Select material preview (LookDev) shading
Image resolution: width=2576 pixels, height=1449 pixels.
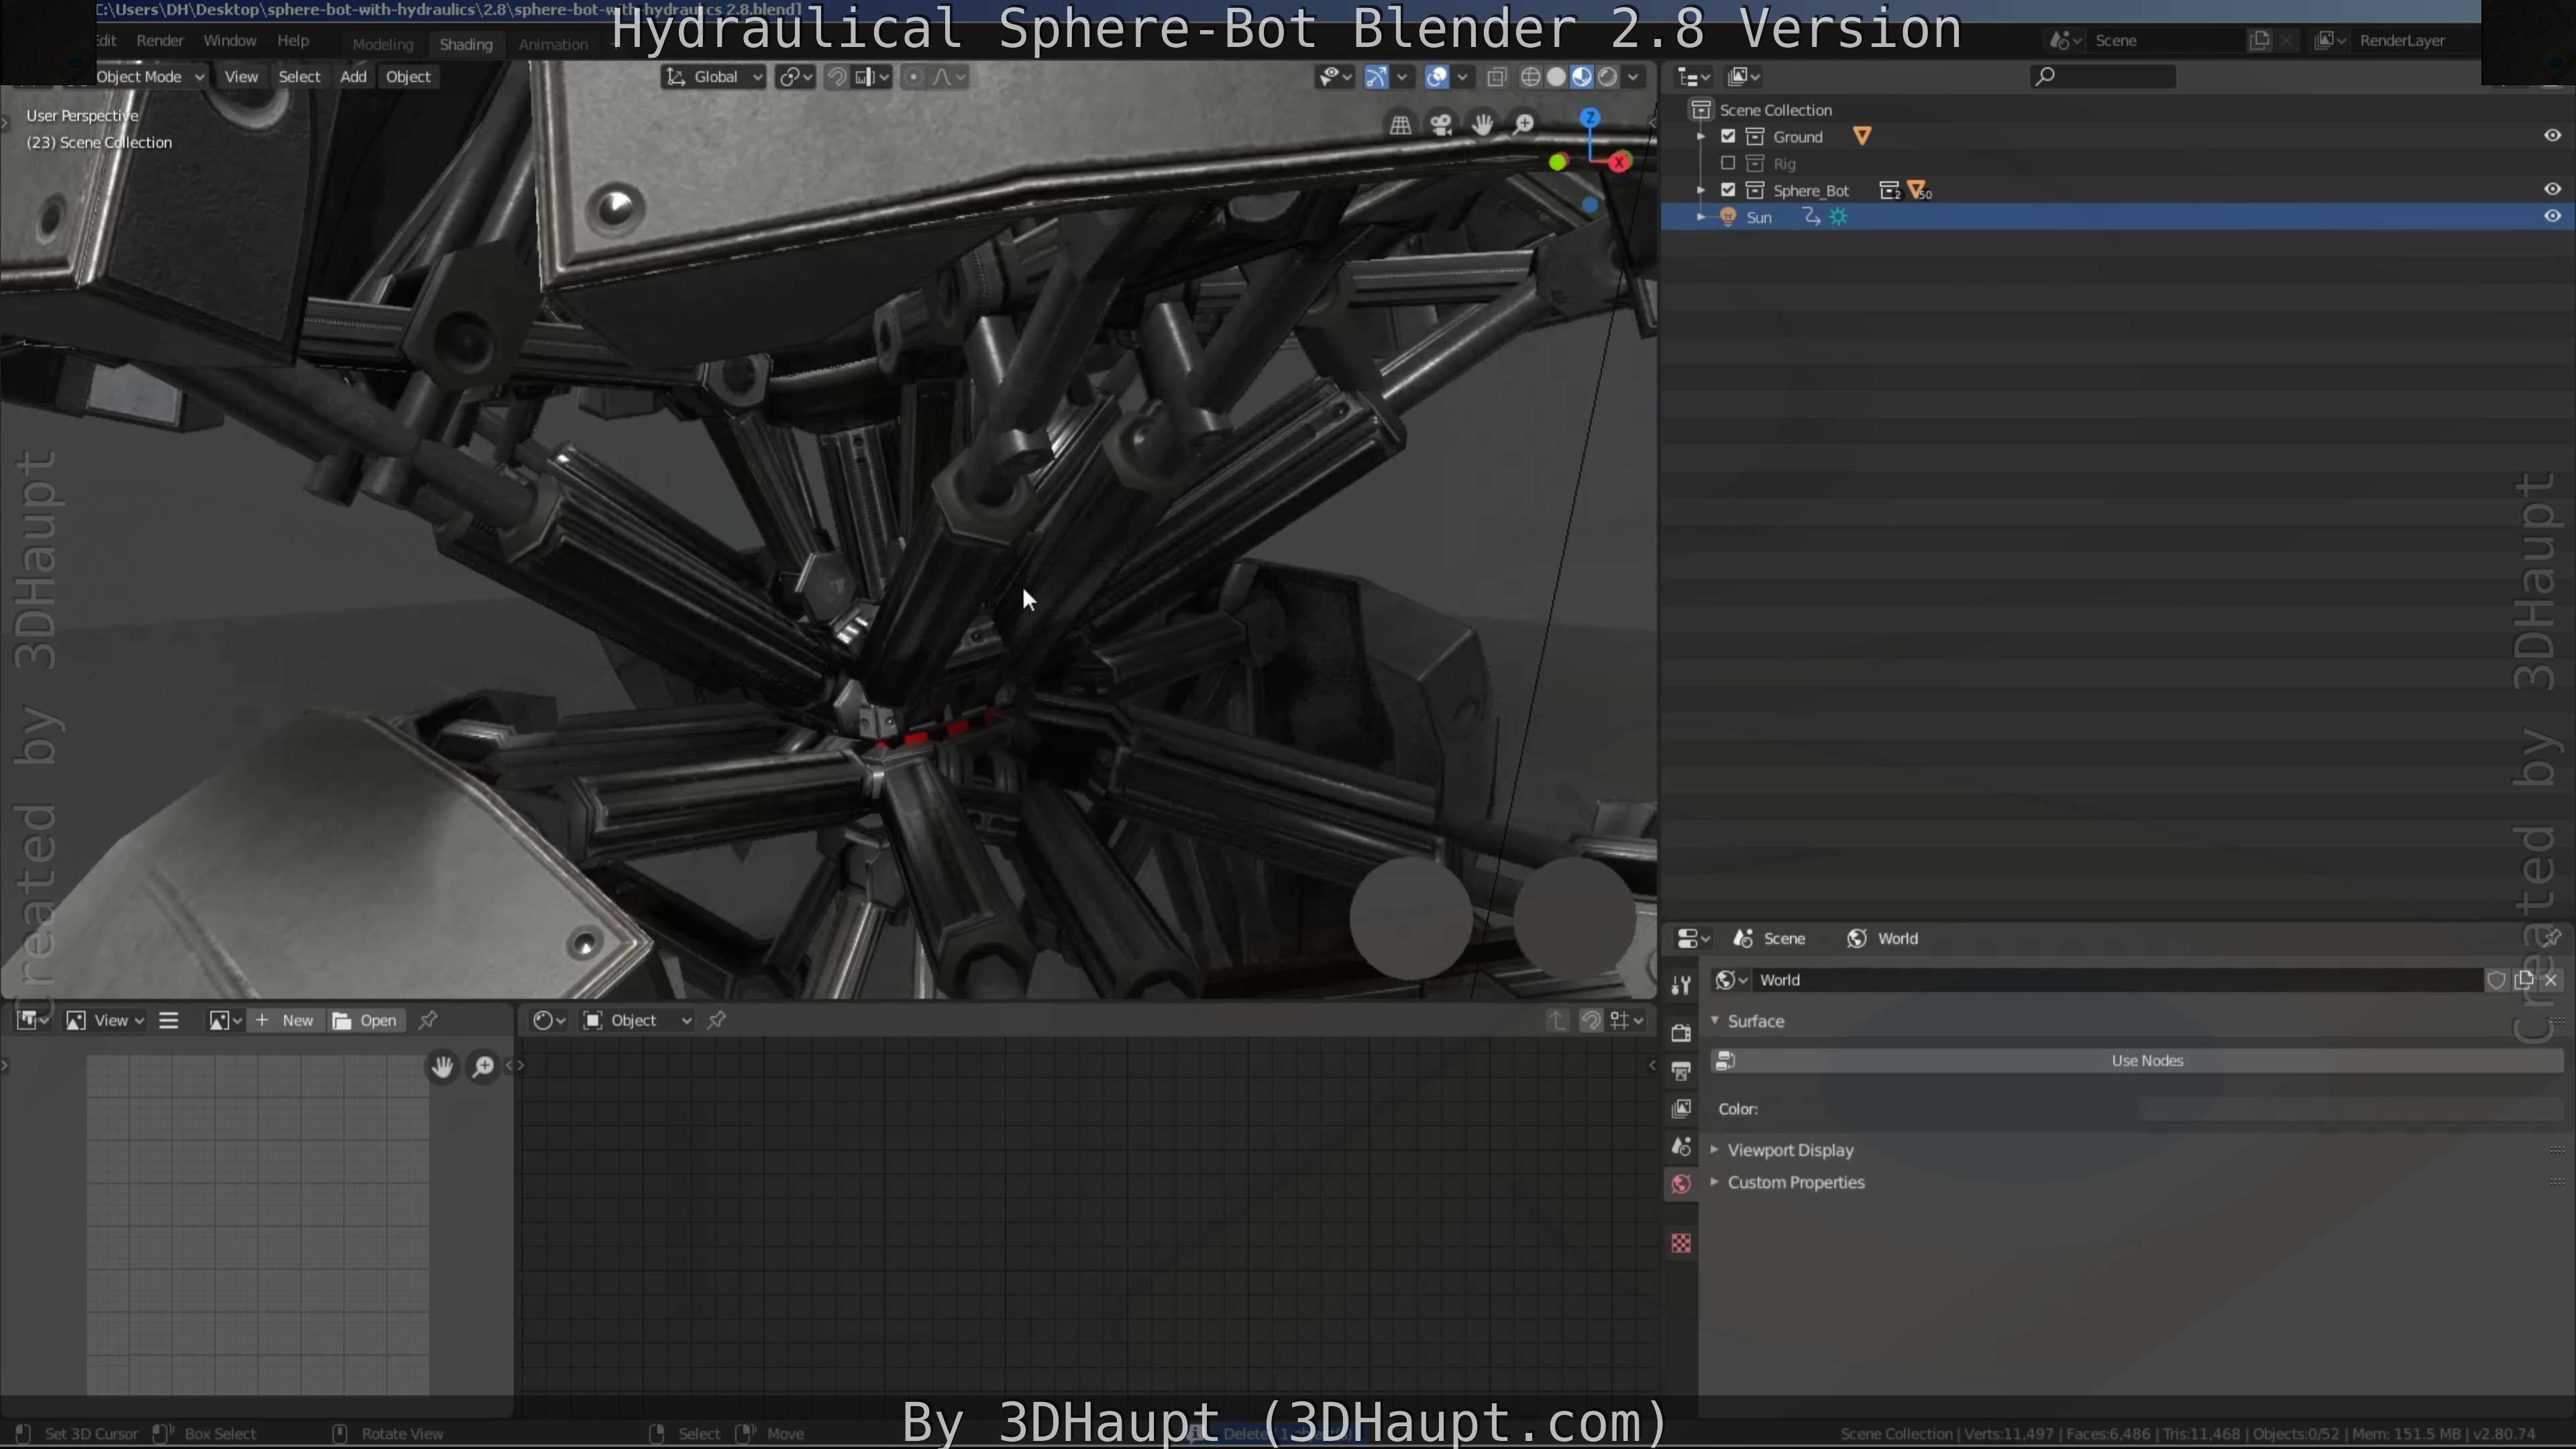[x=1582, y=77]
